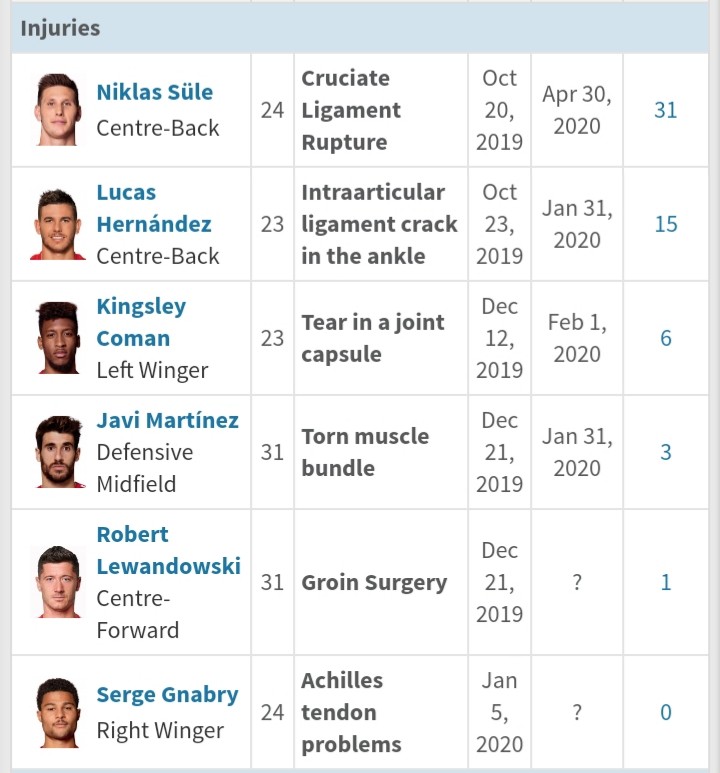Open Gnabry's 0 missed games link
Viewport: 720px width, 773px height.
point(665,712)
